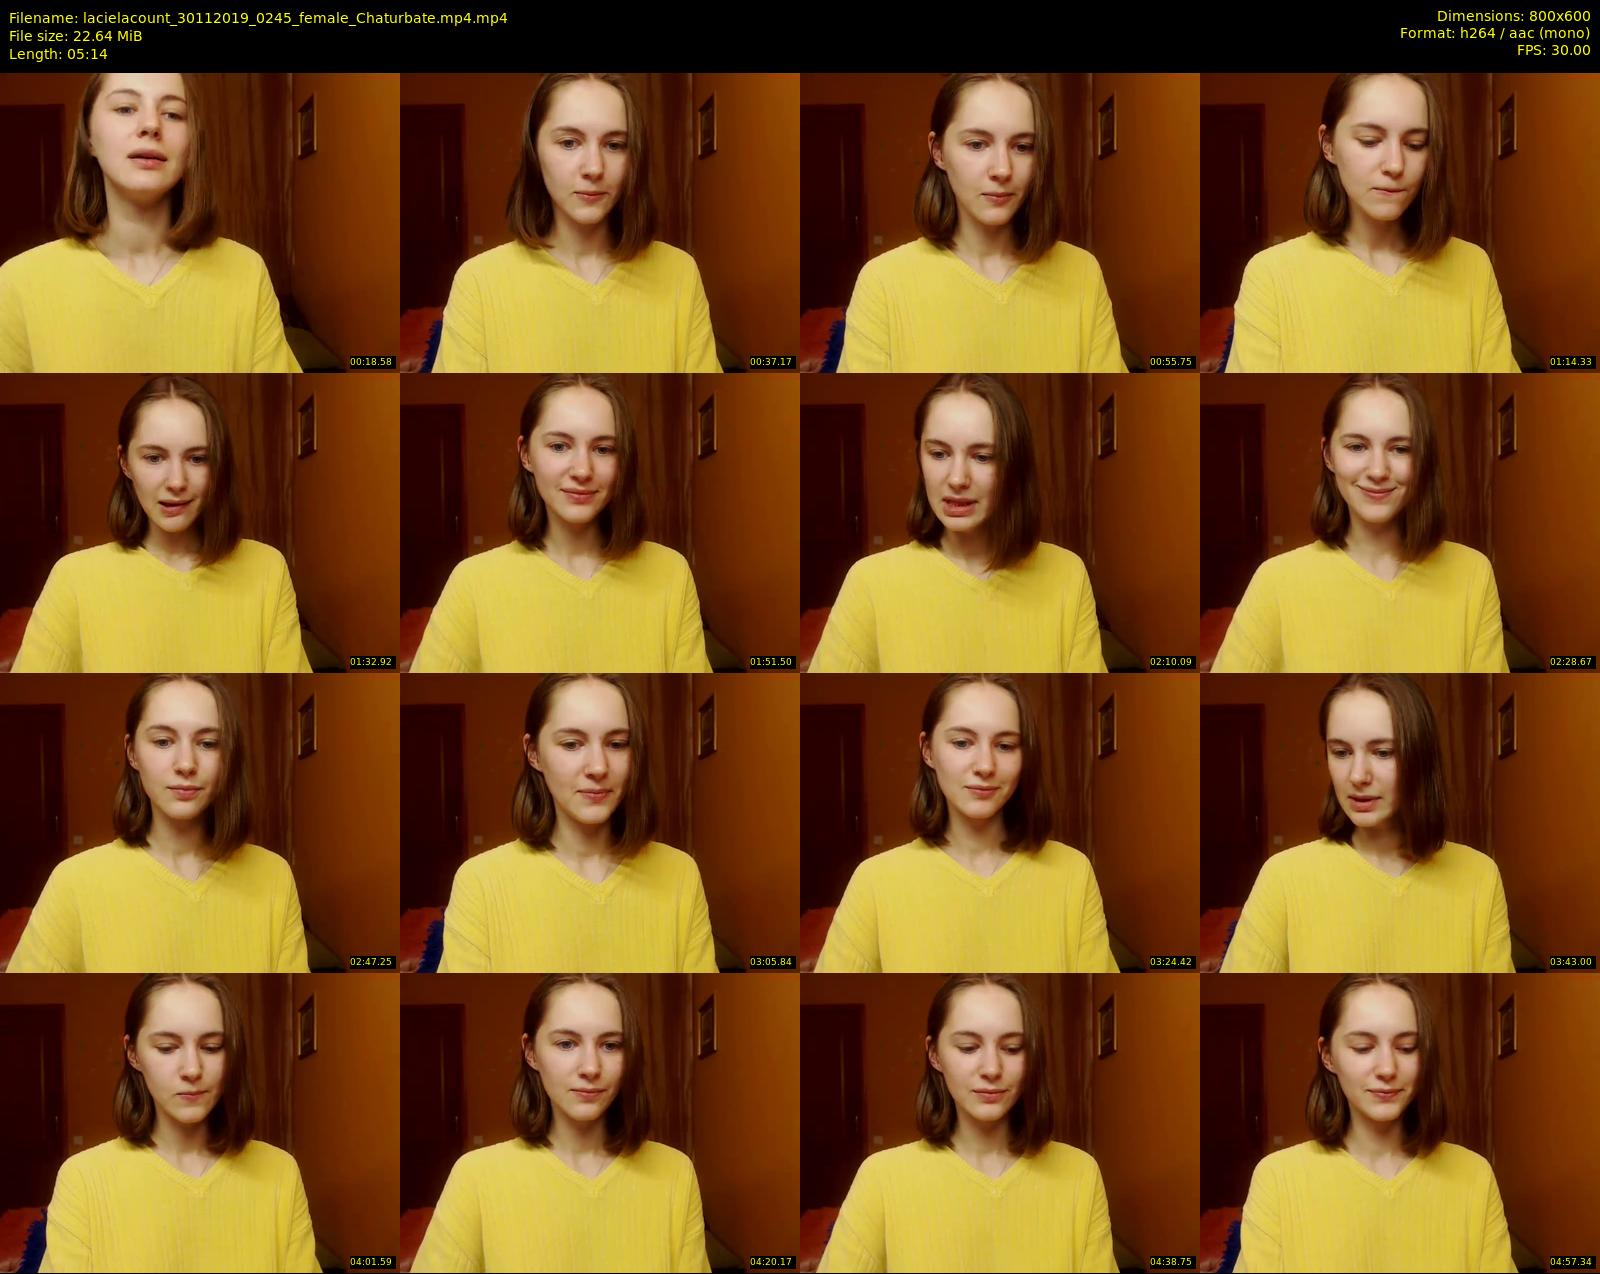Select the thumbnail timestamped 04:01.59
The height and width of the screenshot is (1274, 1600).
tap(200, 1123)
